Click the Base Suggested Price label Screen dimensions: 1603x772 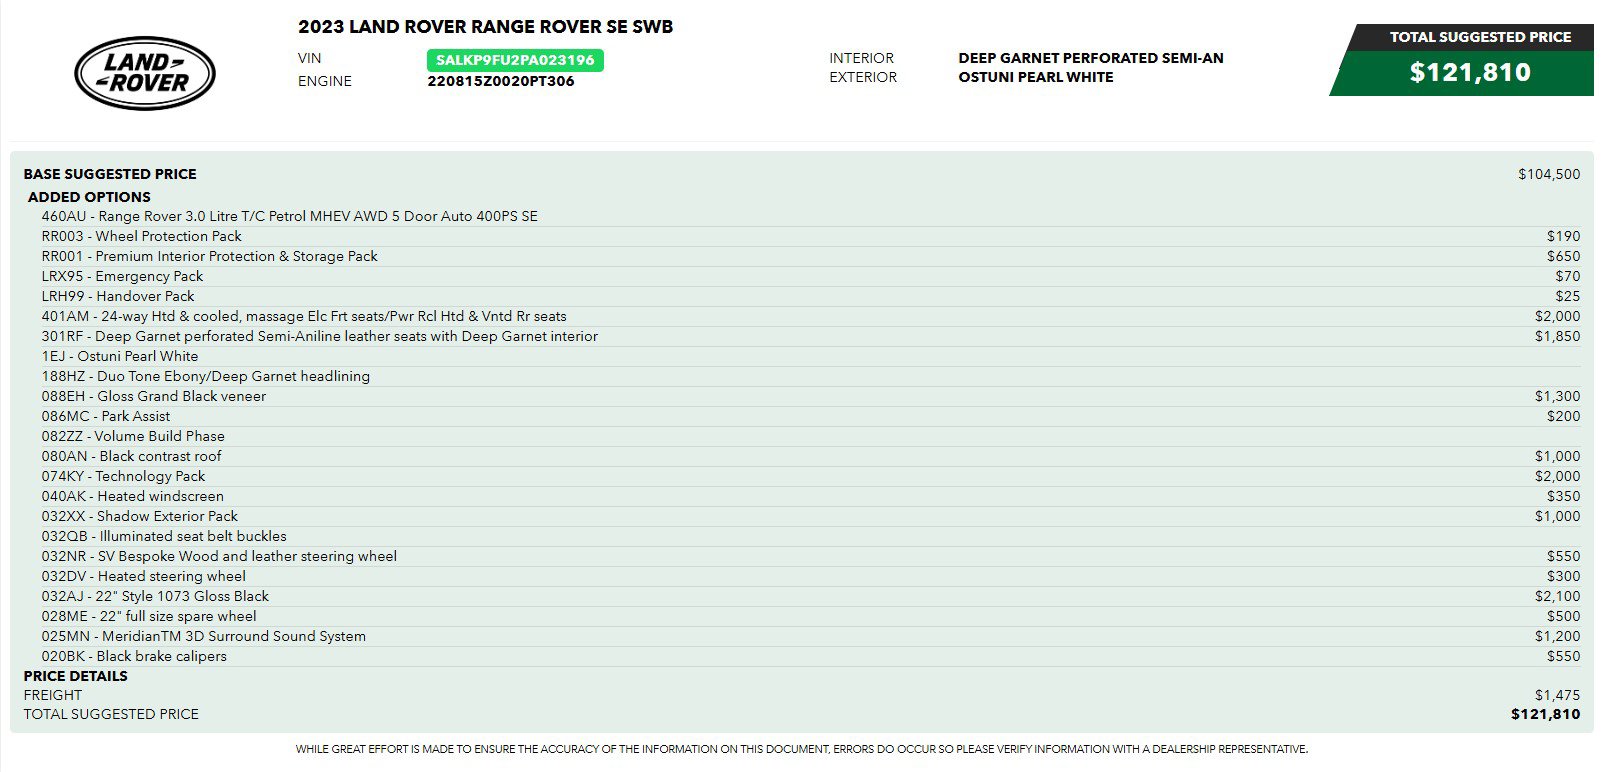click(110, 174)
